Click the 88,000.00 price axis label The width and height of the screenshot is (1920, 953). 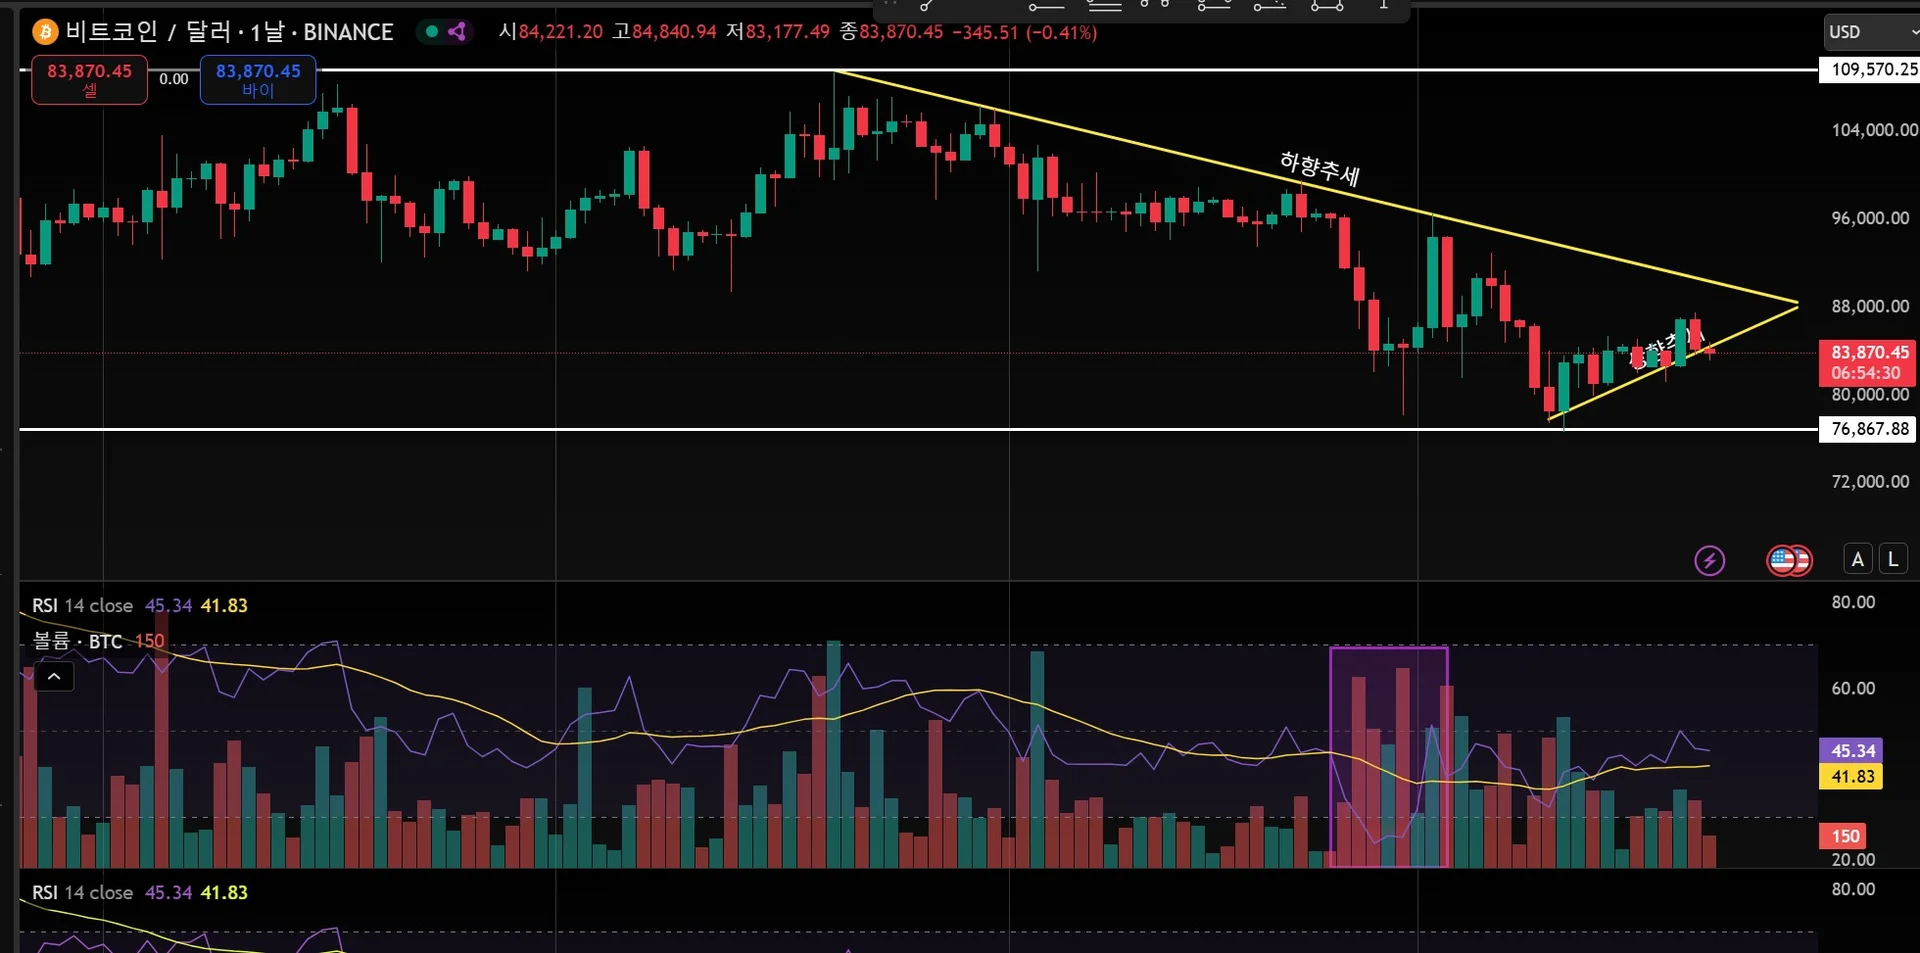coord(1870,306)
